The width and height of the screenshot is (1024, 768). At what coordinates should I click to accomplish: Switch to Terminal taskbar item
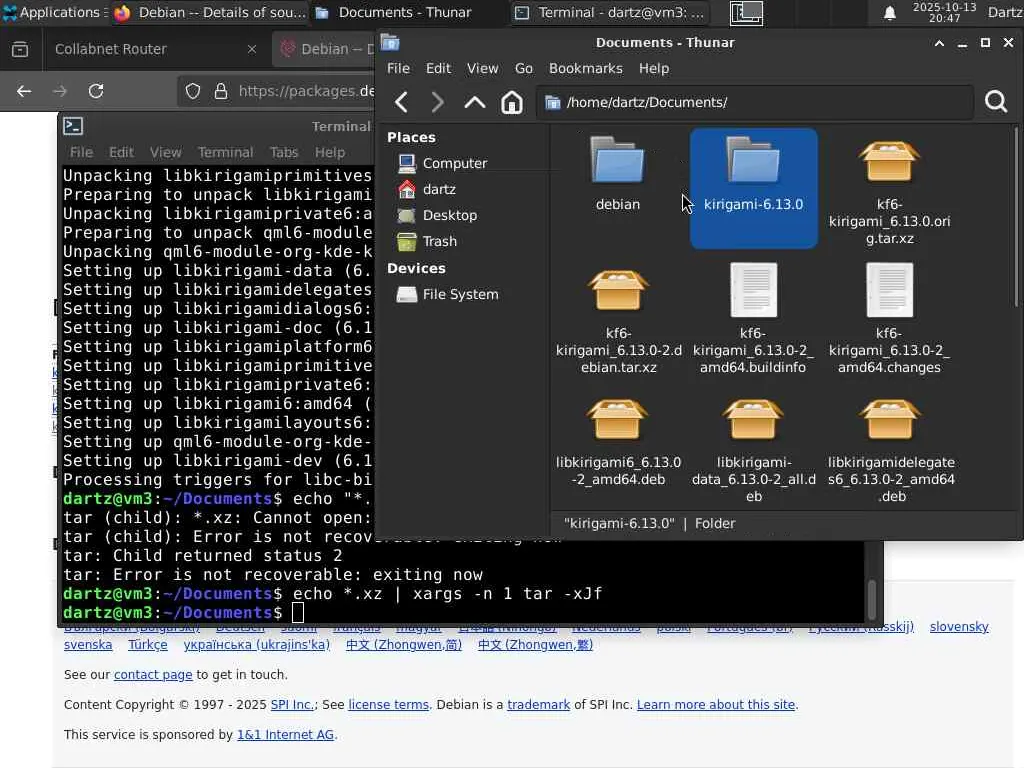click(609, 12)
